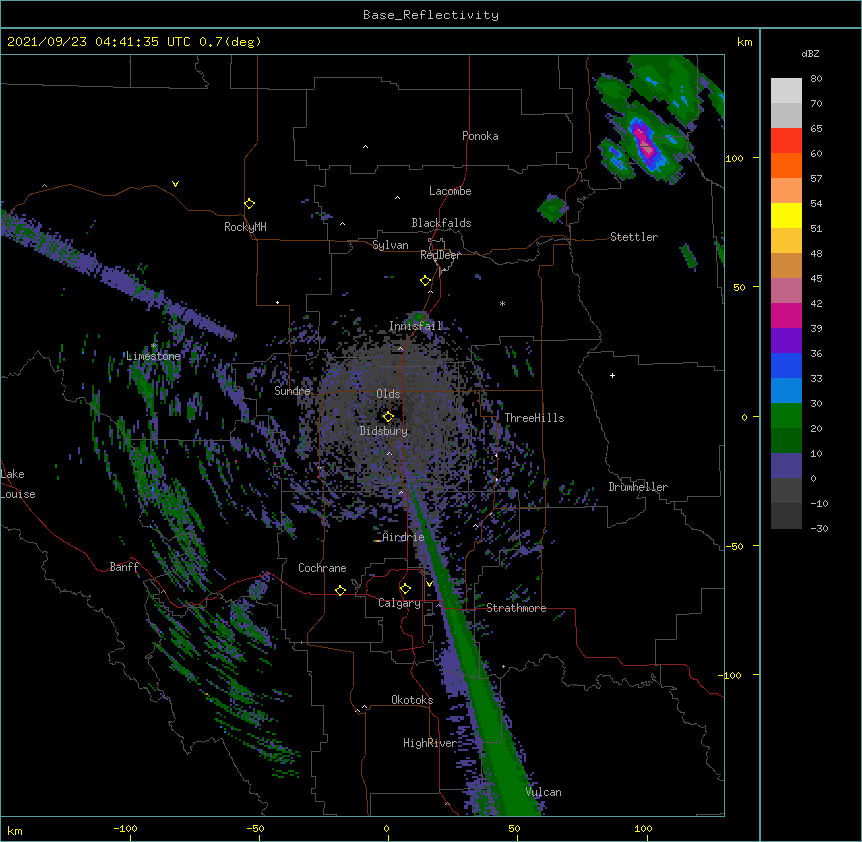Click the RedDeer city label

pyautogui.click(x=440, y=255)
